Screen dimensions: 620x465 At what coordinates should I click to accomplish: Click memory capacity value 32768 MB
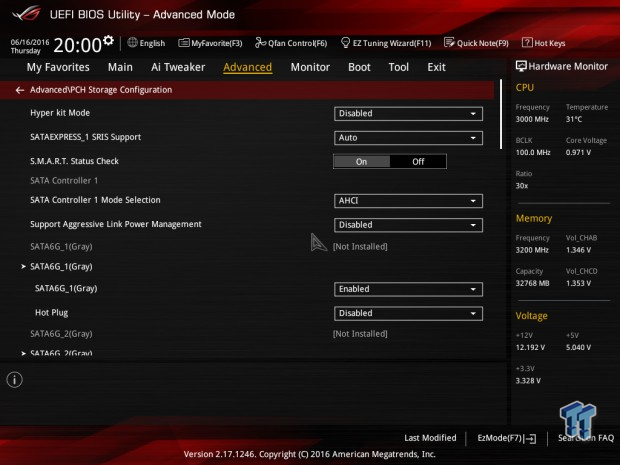click(x=532, y=283)
